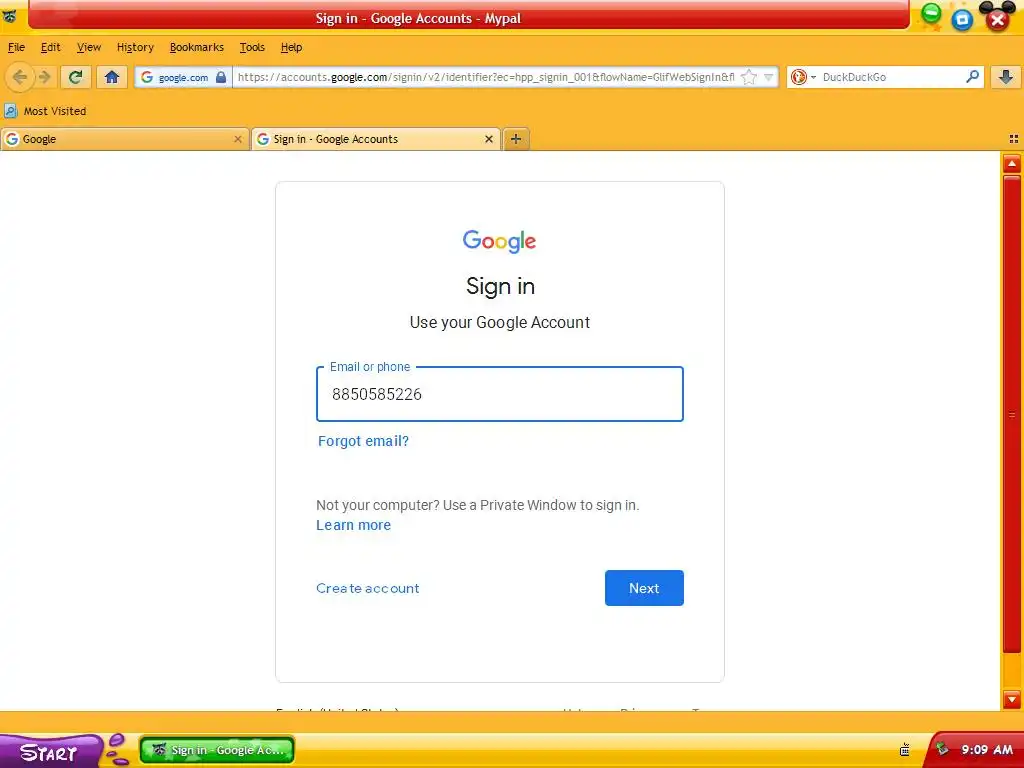Screen dimensions: 1024x768
Task: Open the URL history dropdown arrow
Action: coord(769,77)
